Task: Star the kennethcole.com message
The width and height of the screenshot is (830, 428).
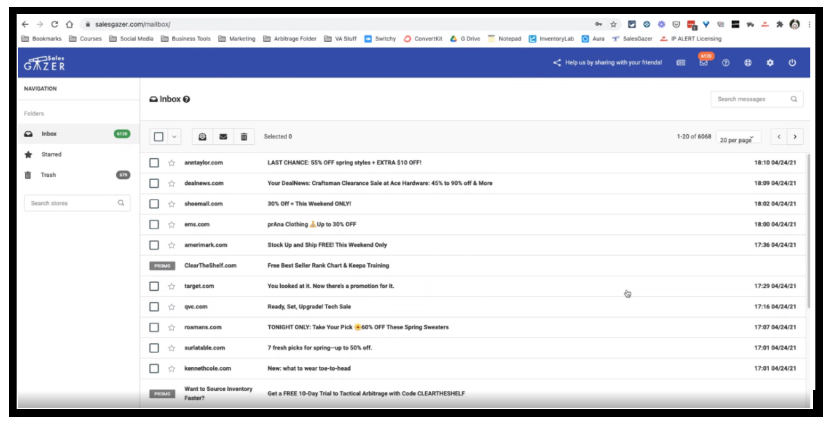Action: click(172, 369)
